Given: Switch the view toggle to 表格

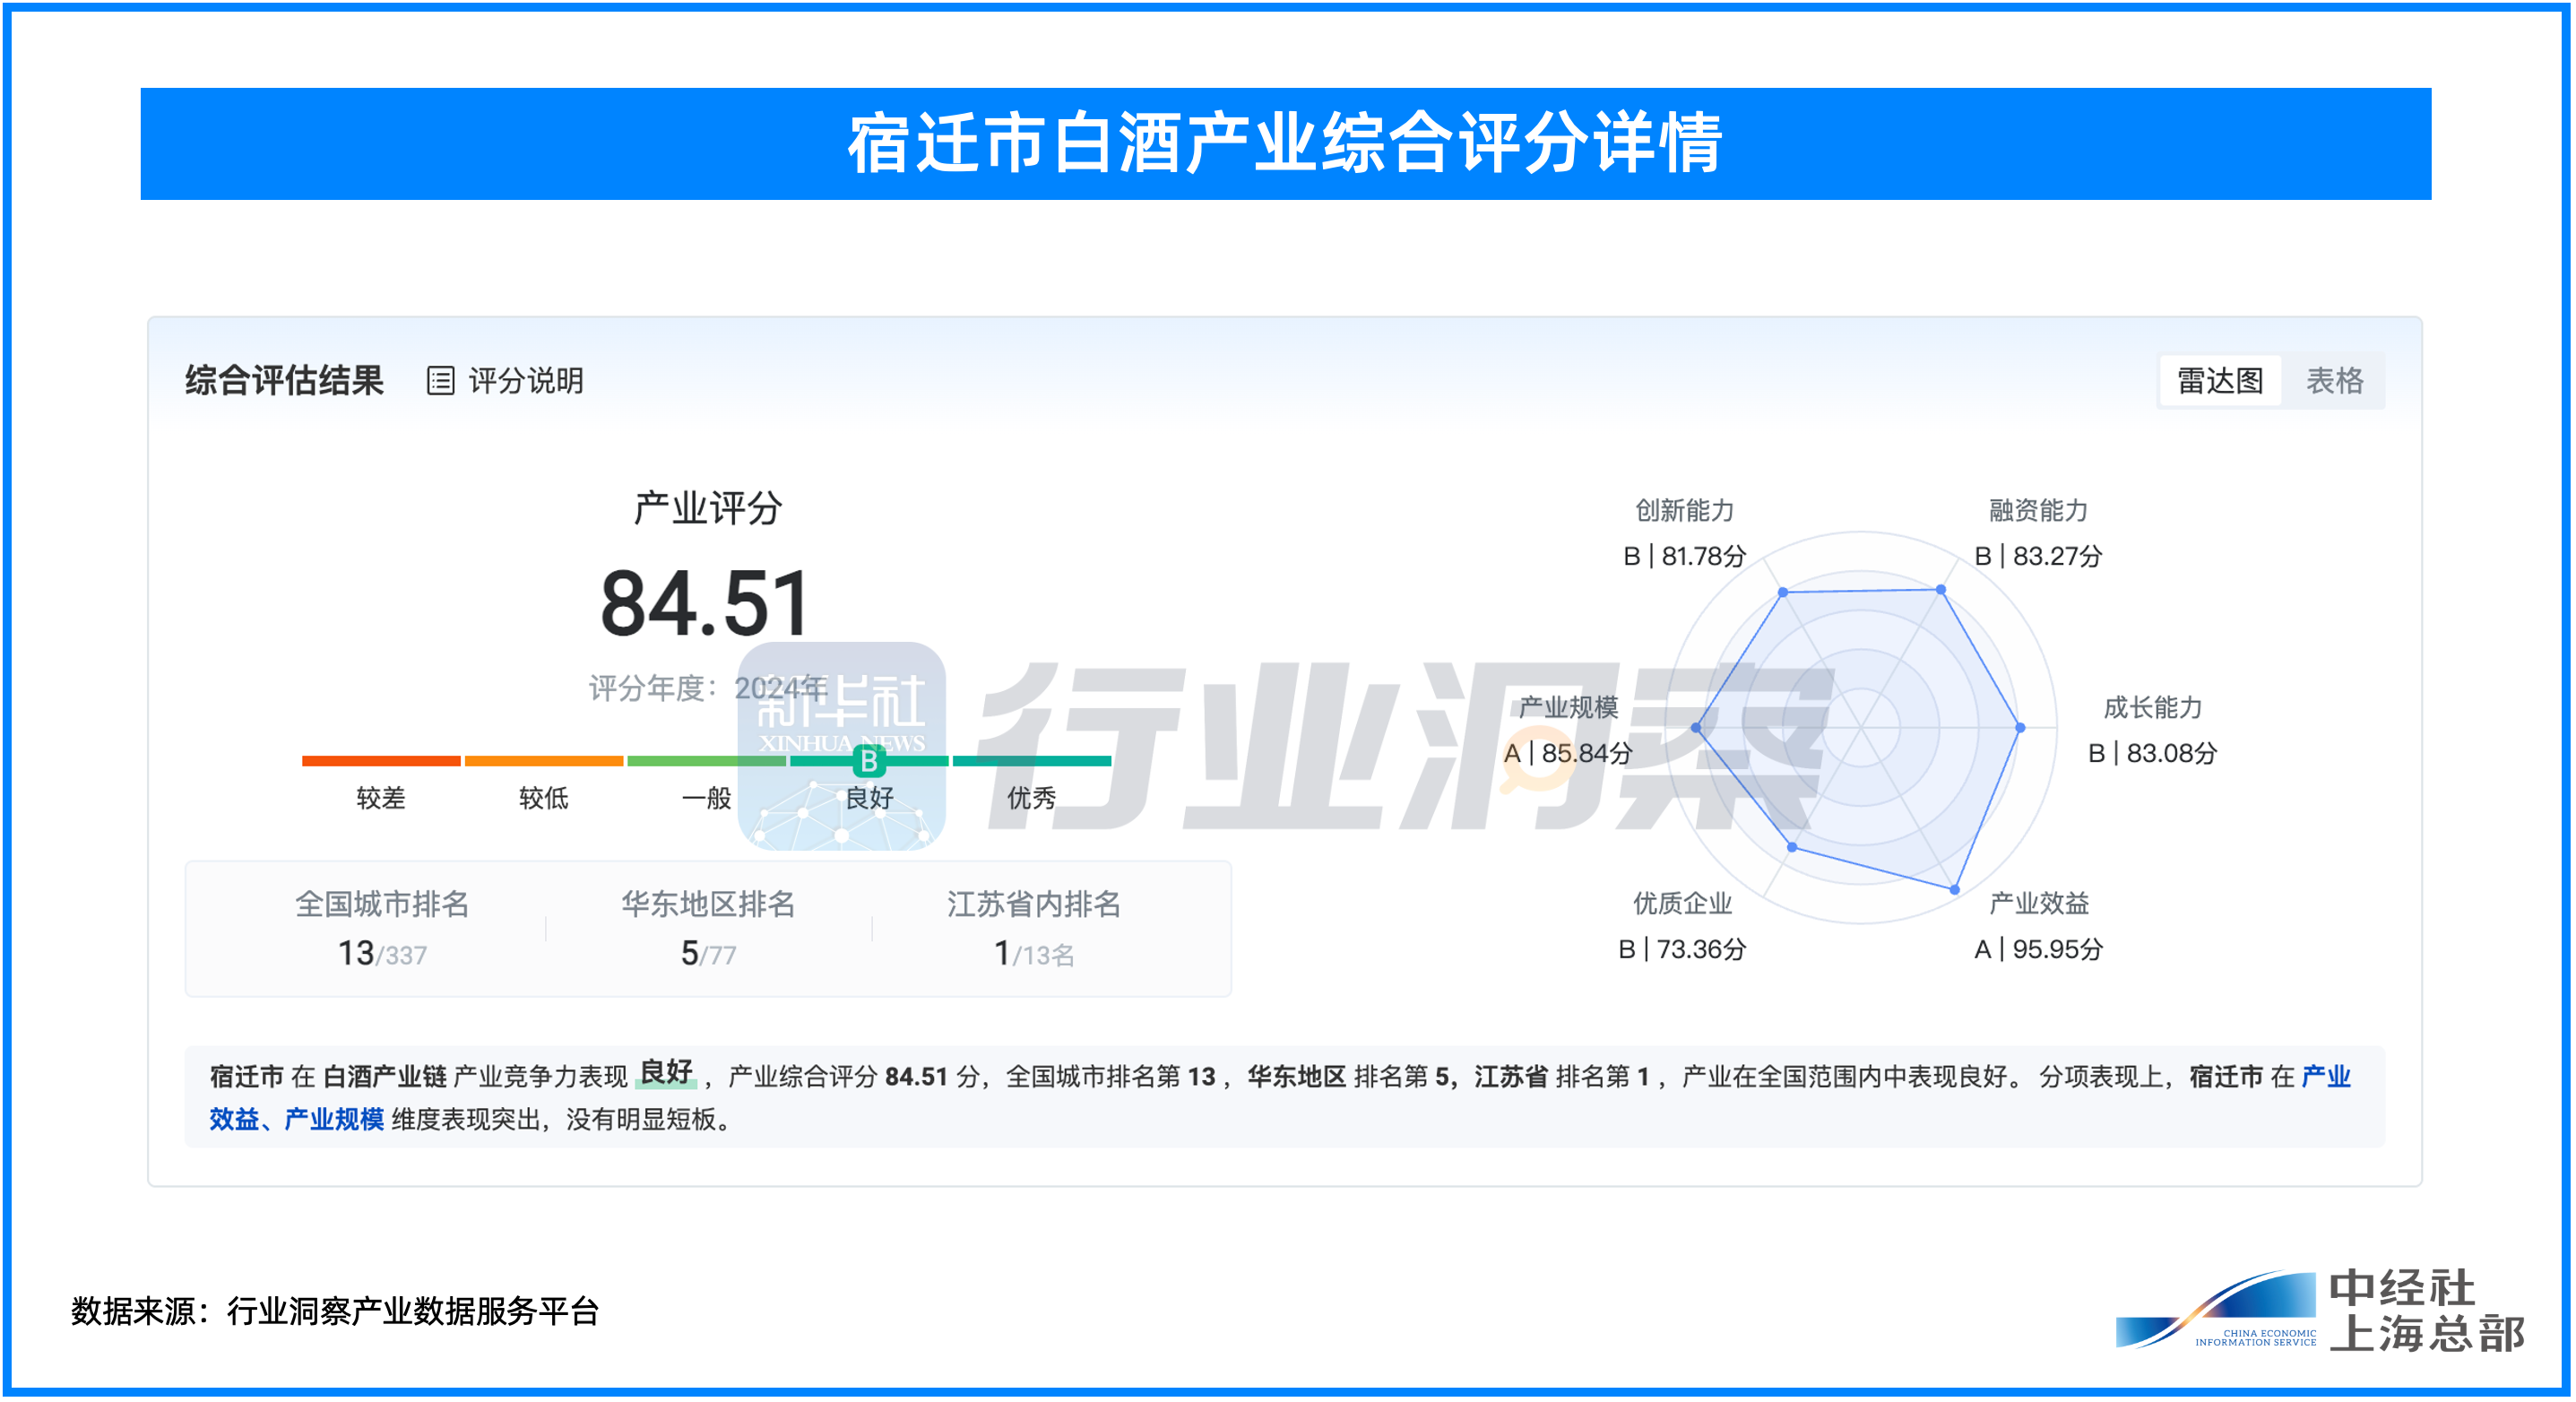Looking at the screenshot, I should tap(2340, 382).
